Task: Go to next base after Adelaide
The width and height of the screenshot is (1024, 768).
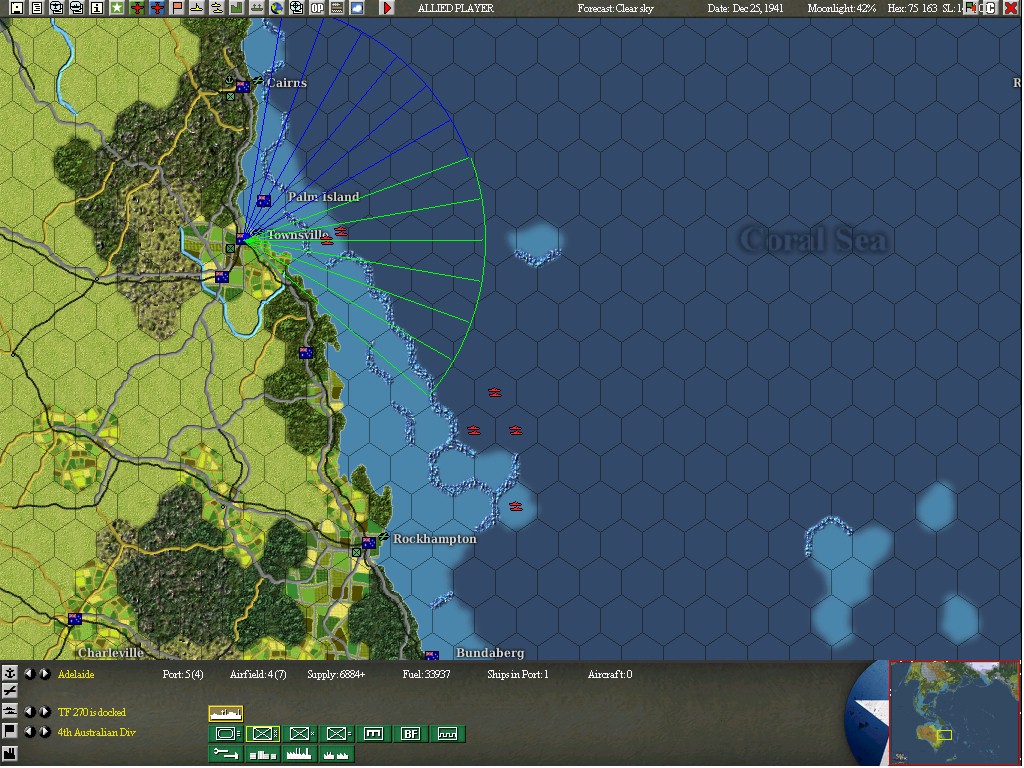Action: [44, 673]
